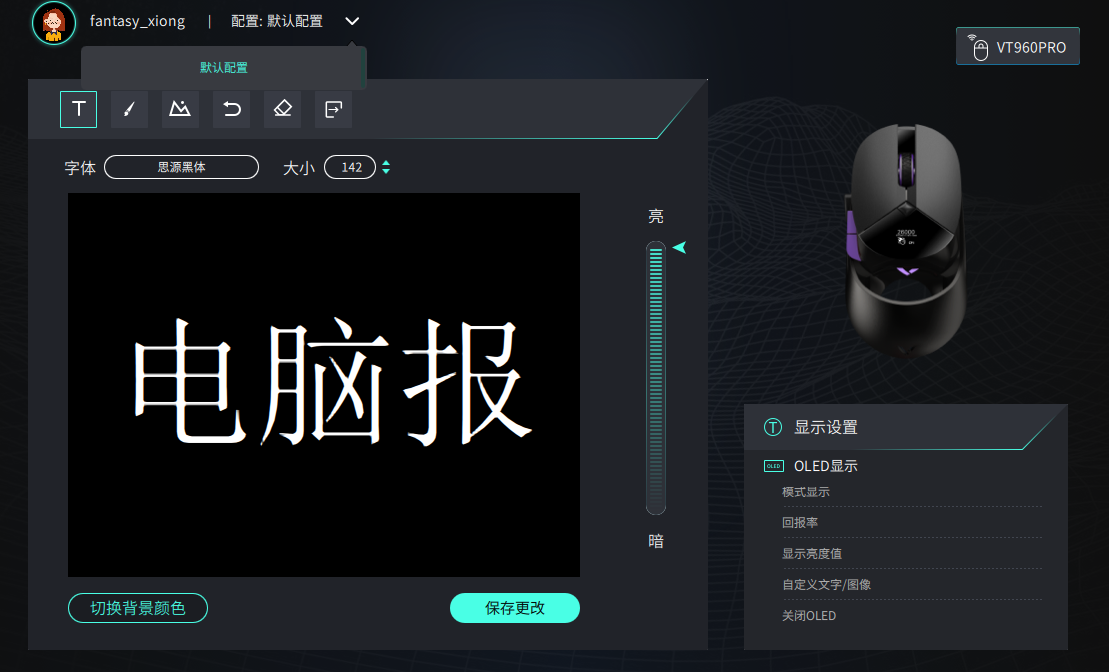Select the Eraser tool

point(282,109)
